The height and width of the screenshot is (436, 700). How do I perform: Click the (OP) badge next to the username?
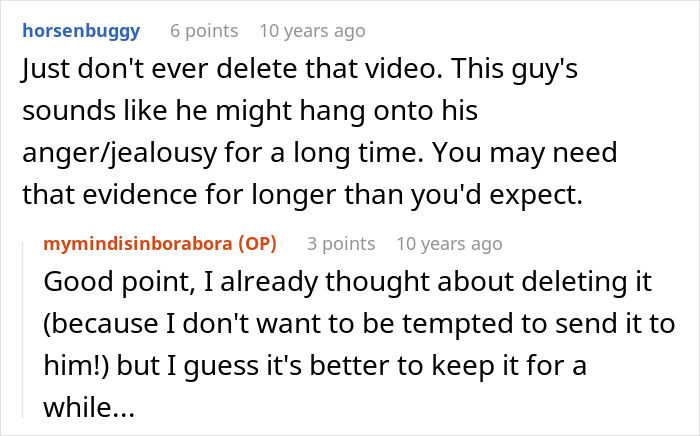[255, 244]
